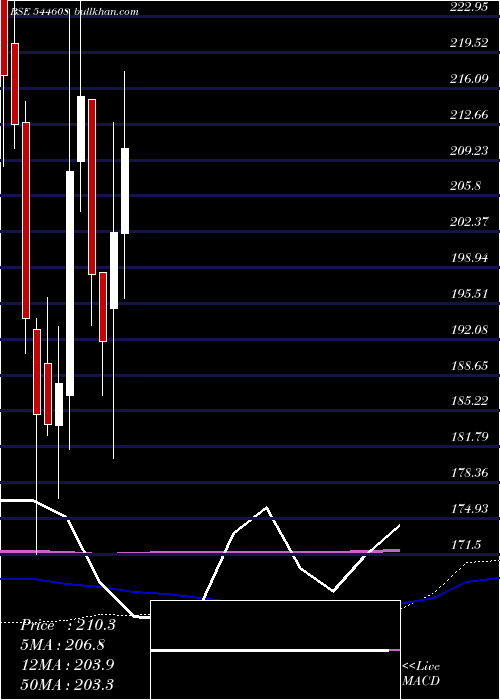Click the upper MACD panel box
500x700 pixels.
(275, 625)
